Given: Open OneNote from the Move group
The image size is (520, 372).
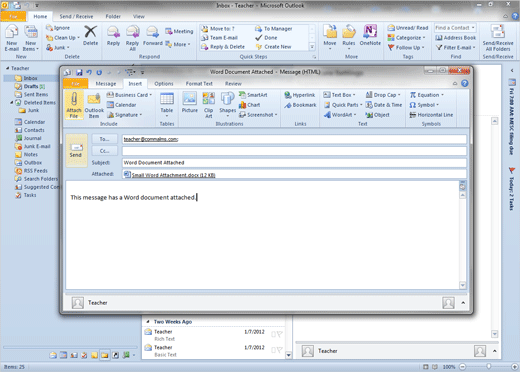Looking at the screenshot, I should pyautogui.click(x=370, y=35).
